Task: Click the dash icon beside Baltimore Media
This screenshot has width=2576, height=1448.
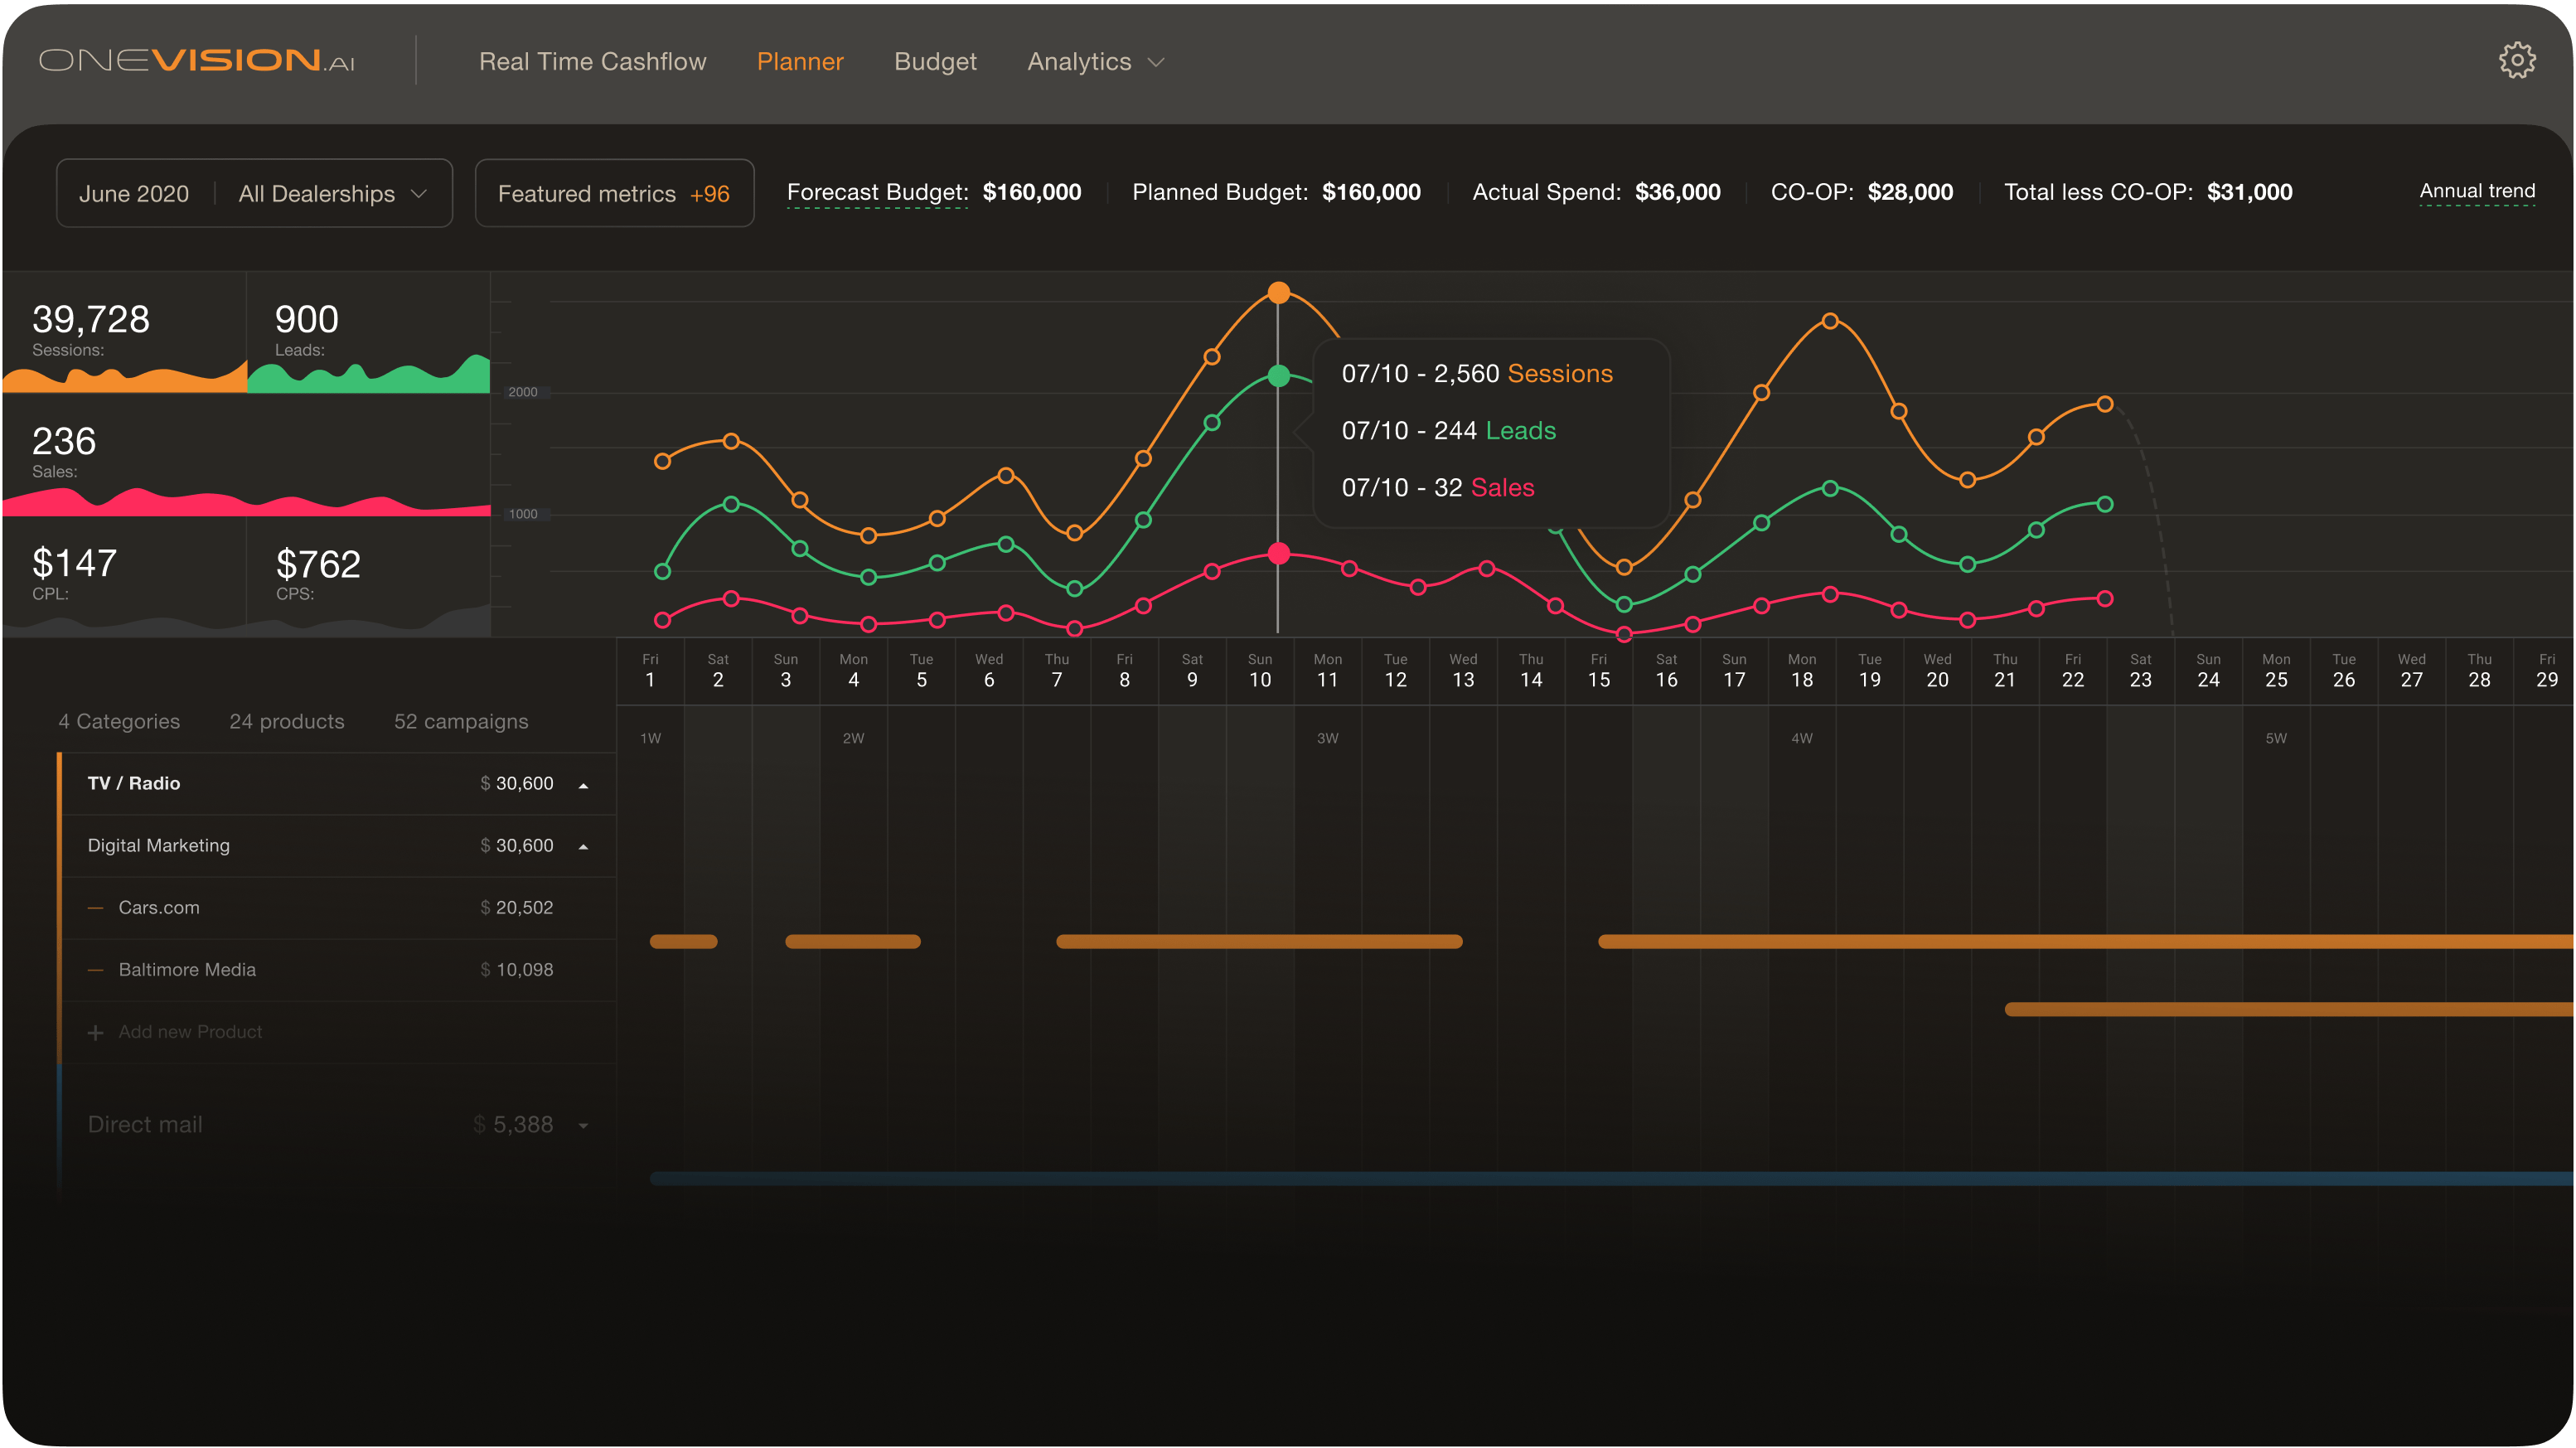Action: pyautogui.click(x=96, y=970)
